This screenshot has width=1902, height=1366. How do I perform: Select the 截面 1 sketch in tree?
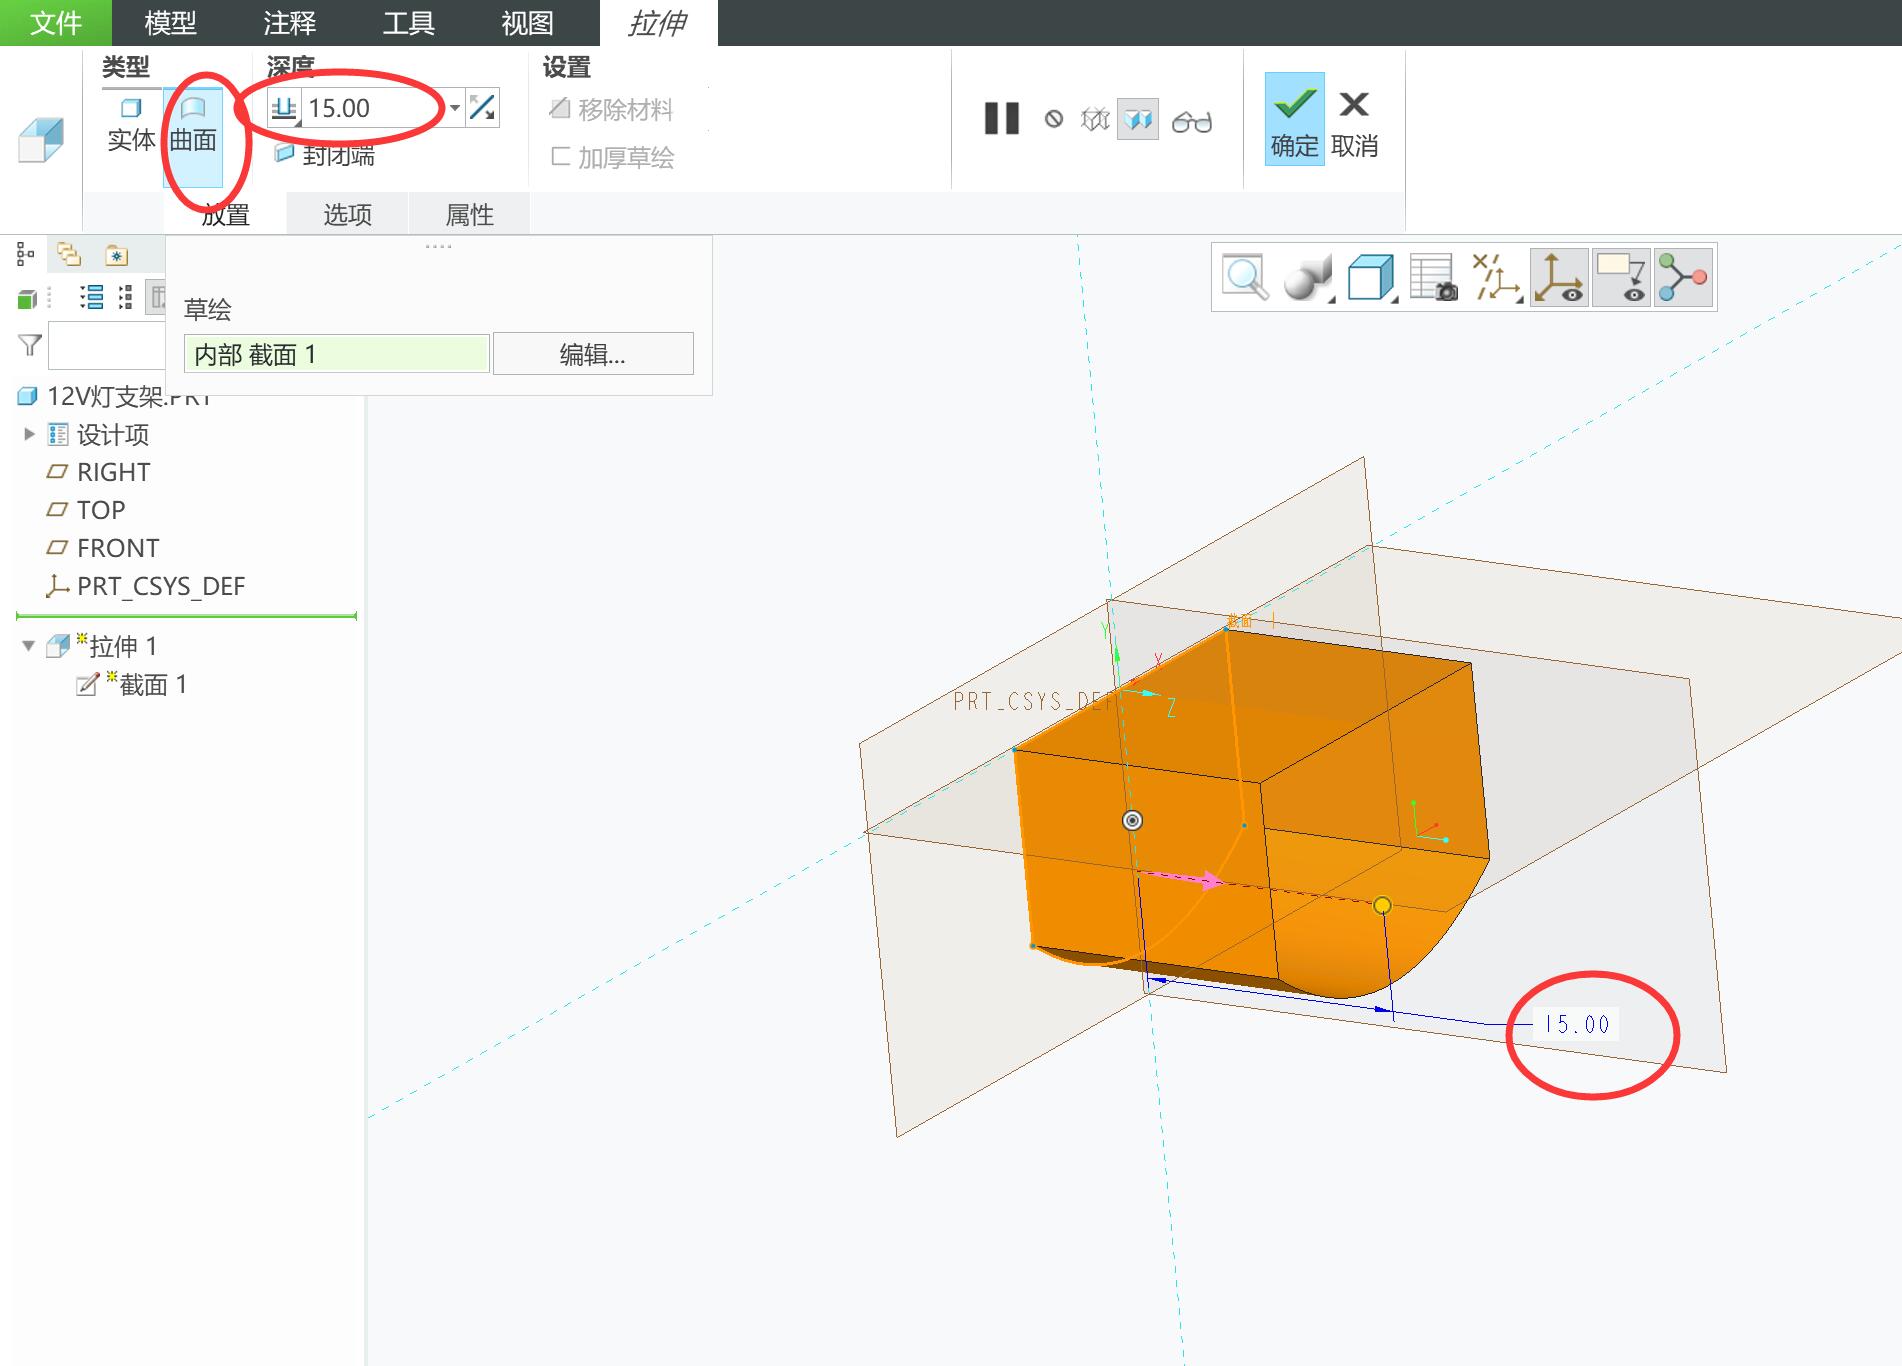[x=132, y=684]
